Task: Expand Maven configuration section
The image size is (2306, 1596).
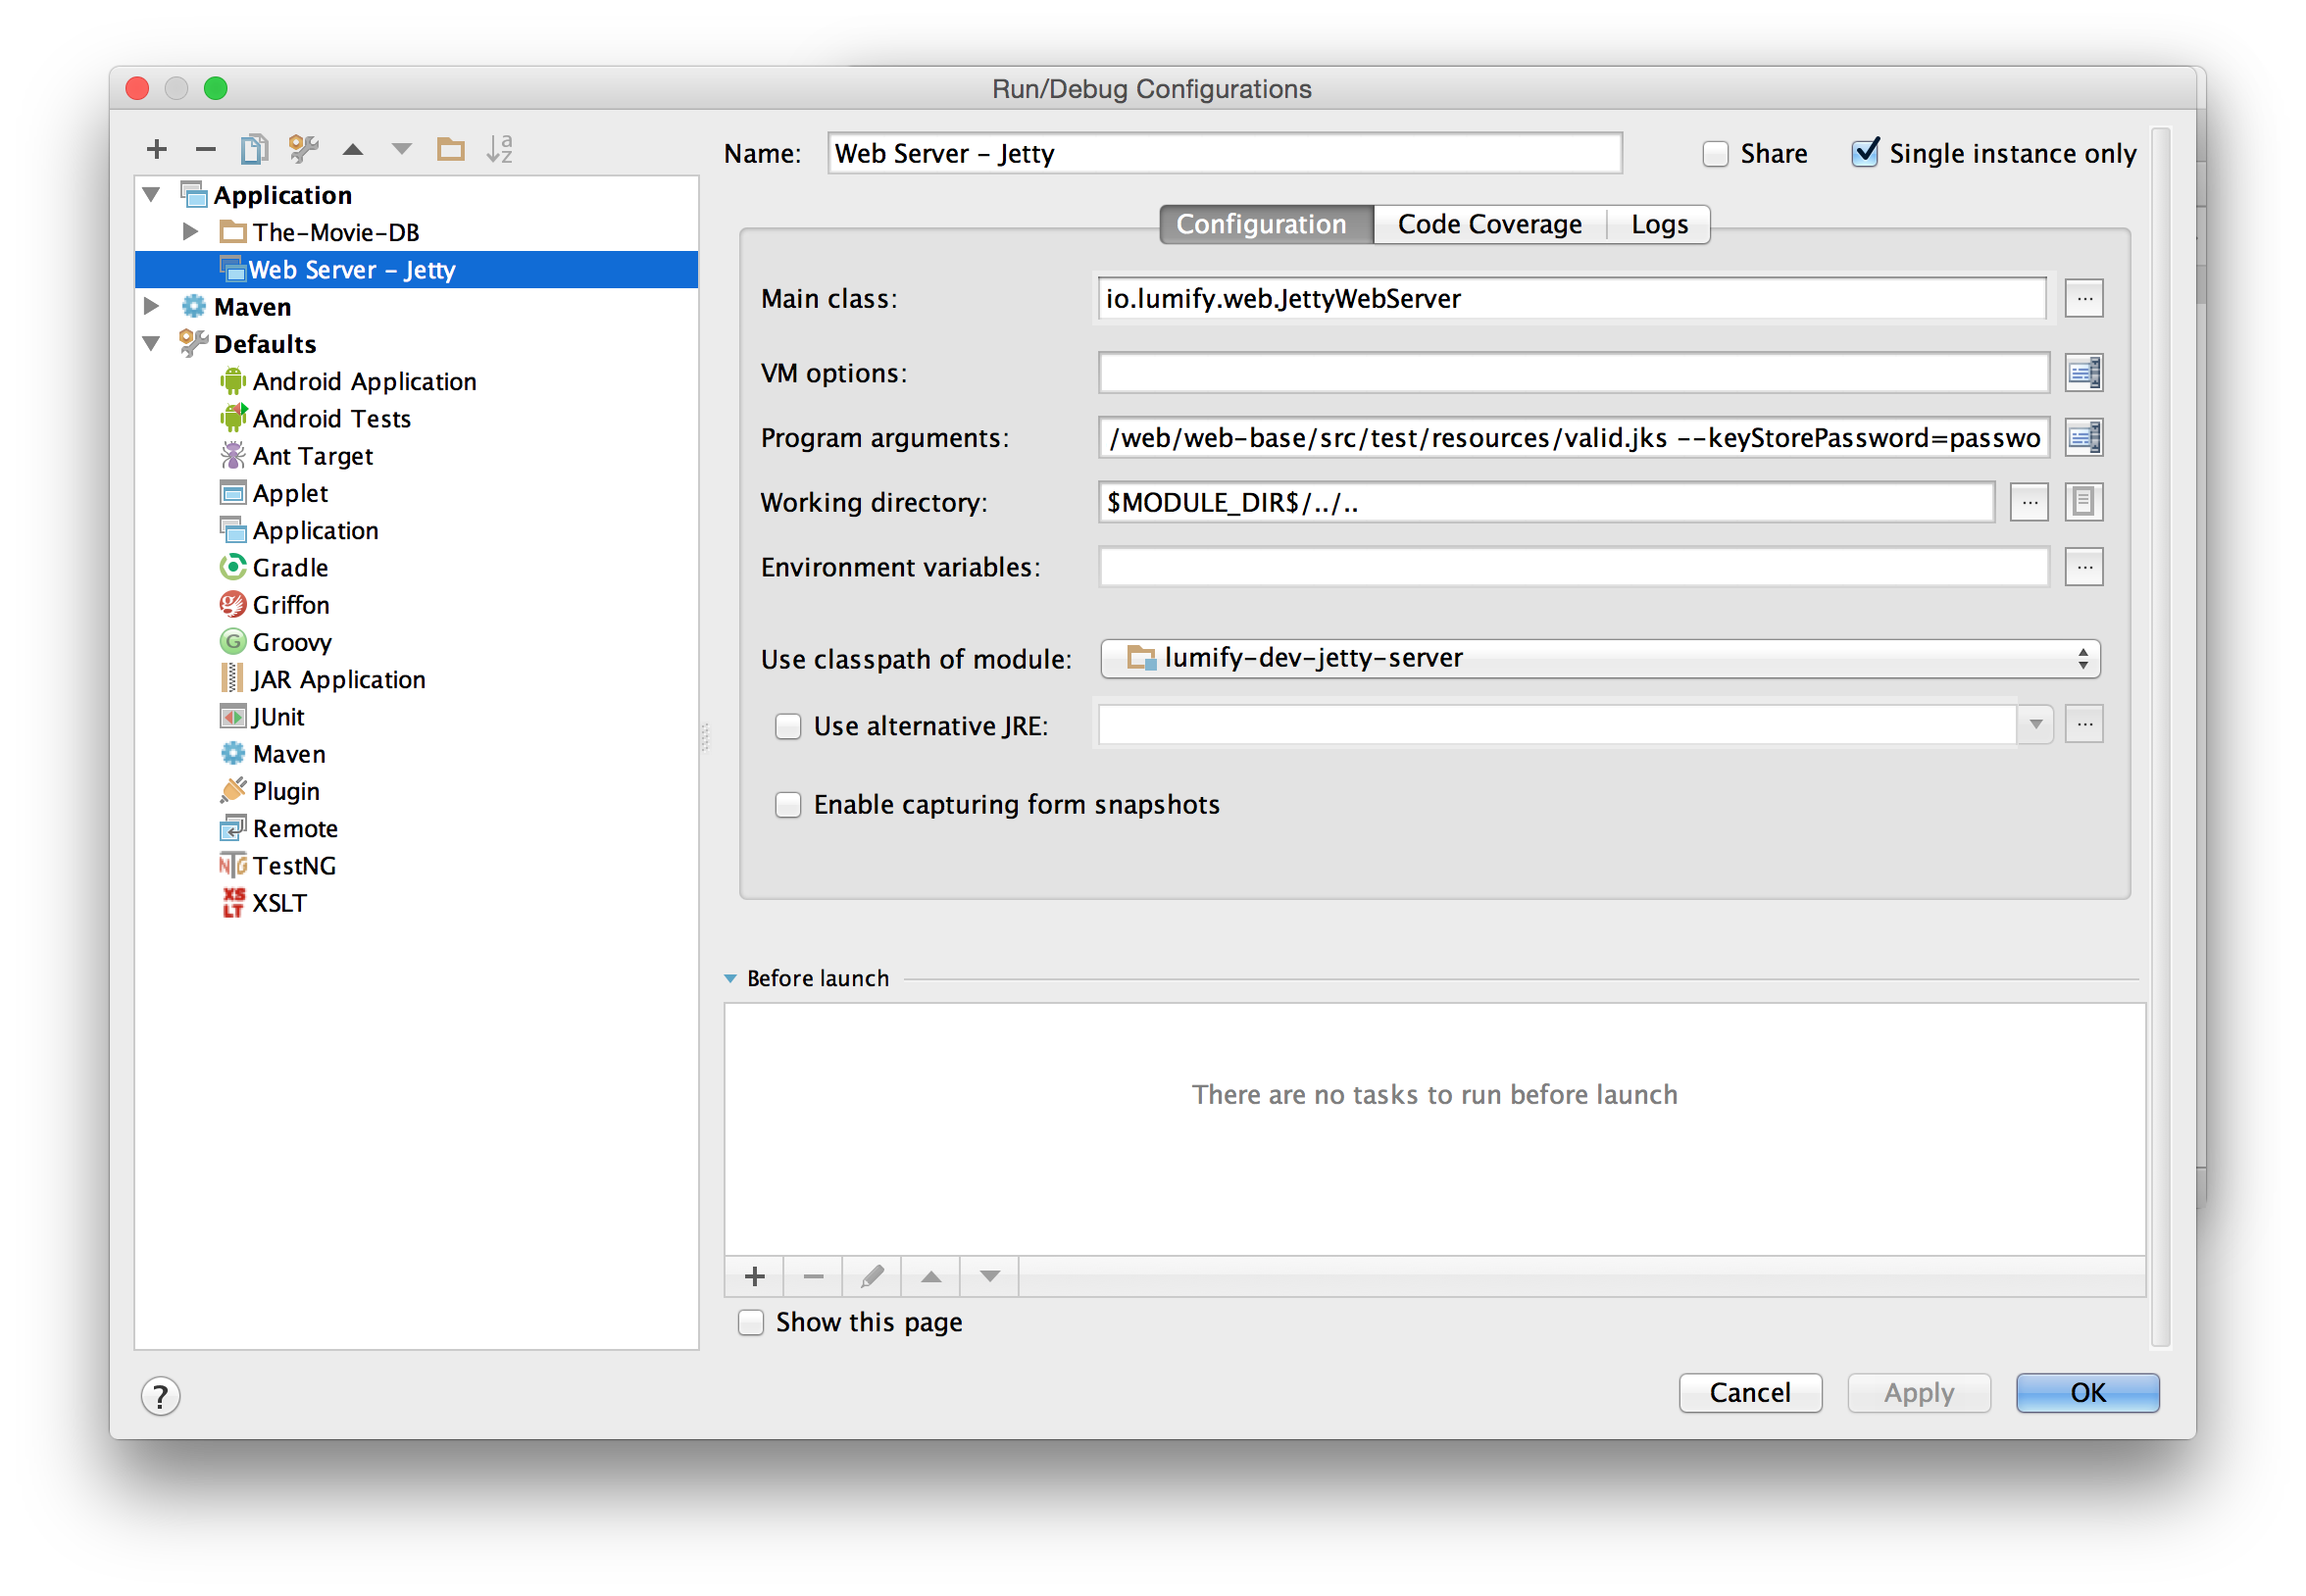Action: pyautogui.click(x=156, y=307)
